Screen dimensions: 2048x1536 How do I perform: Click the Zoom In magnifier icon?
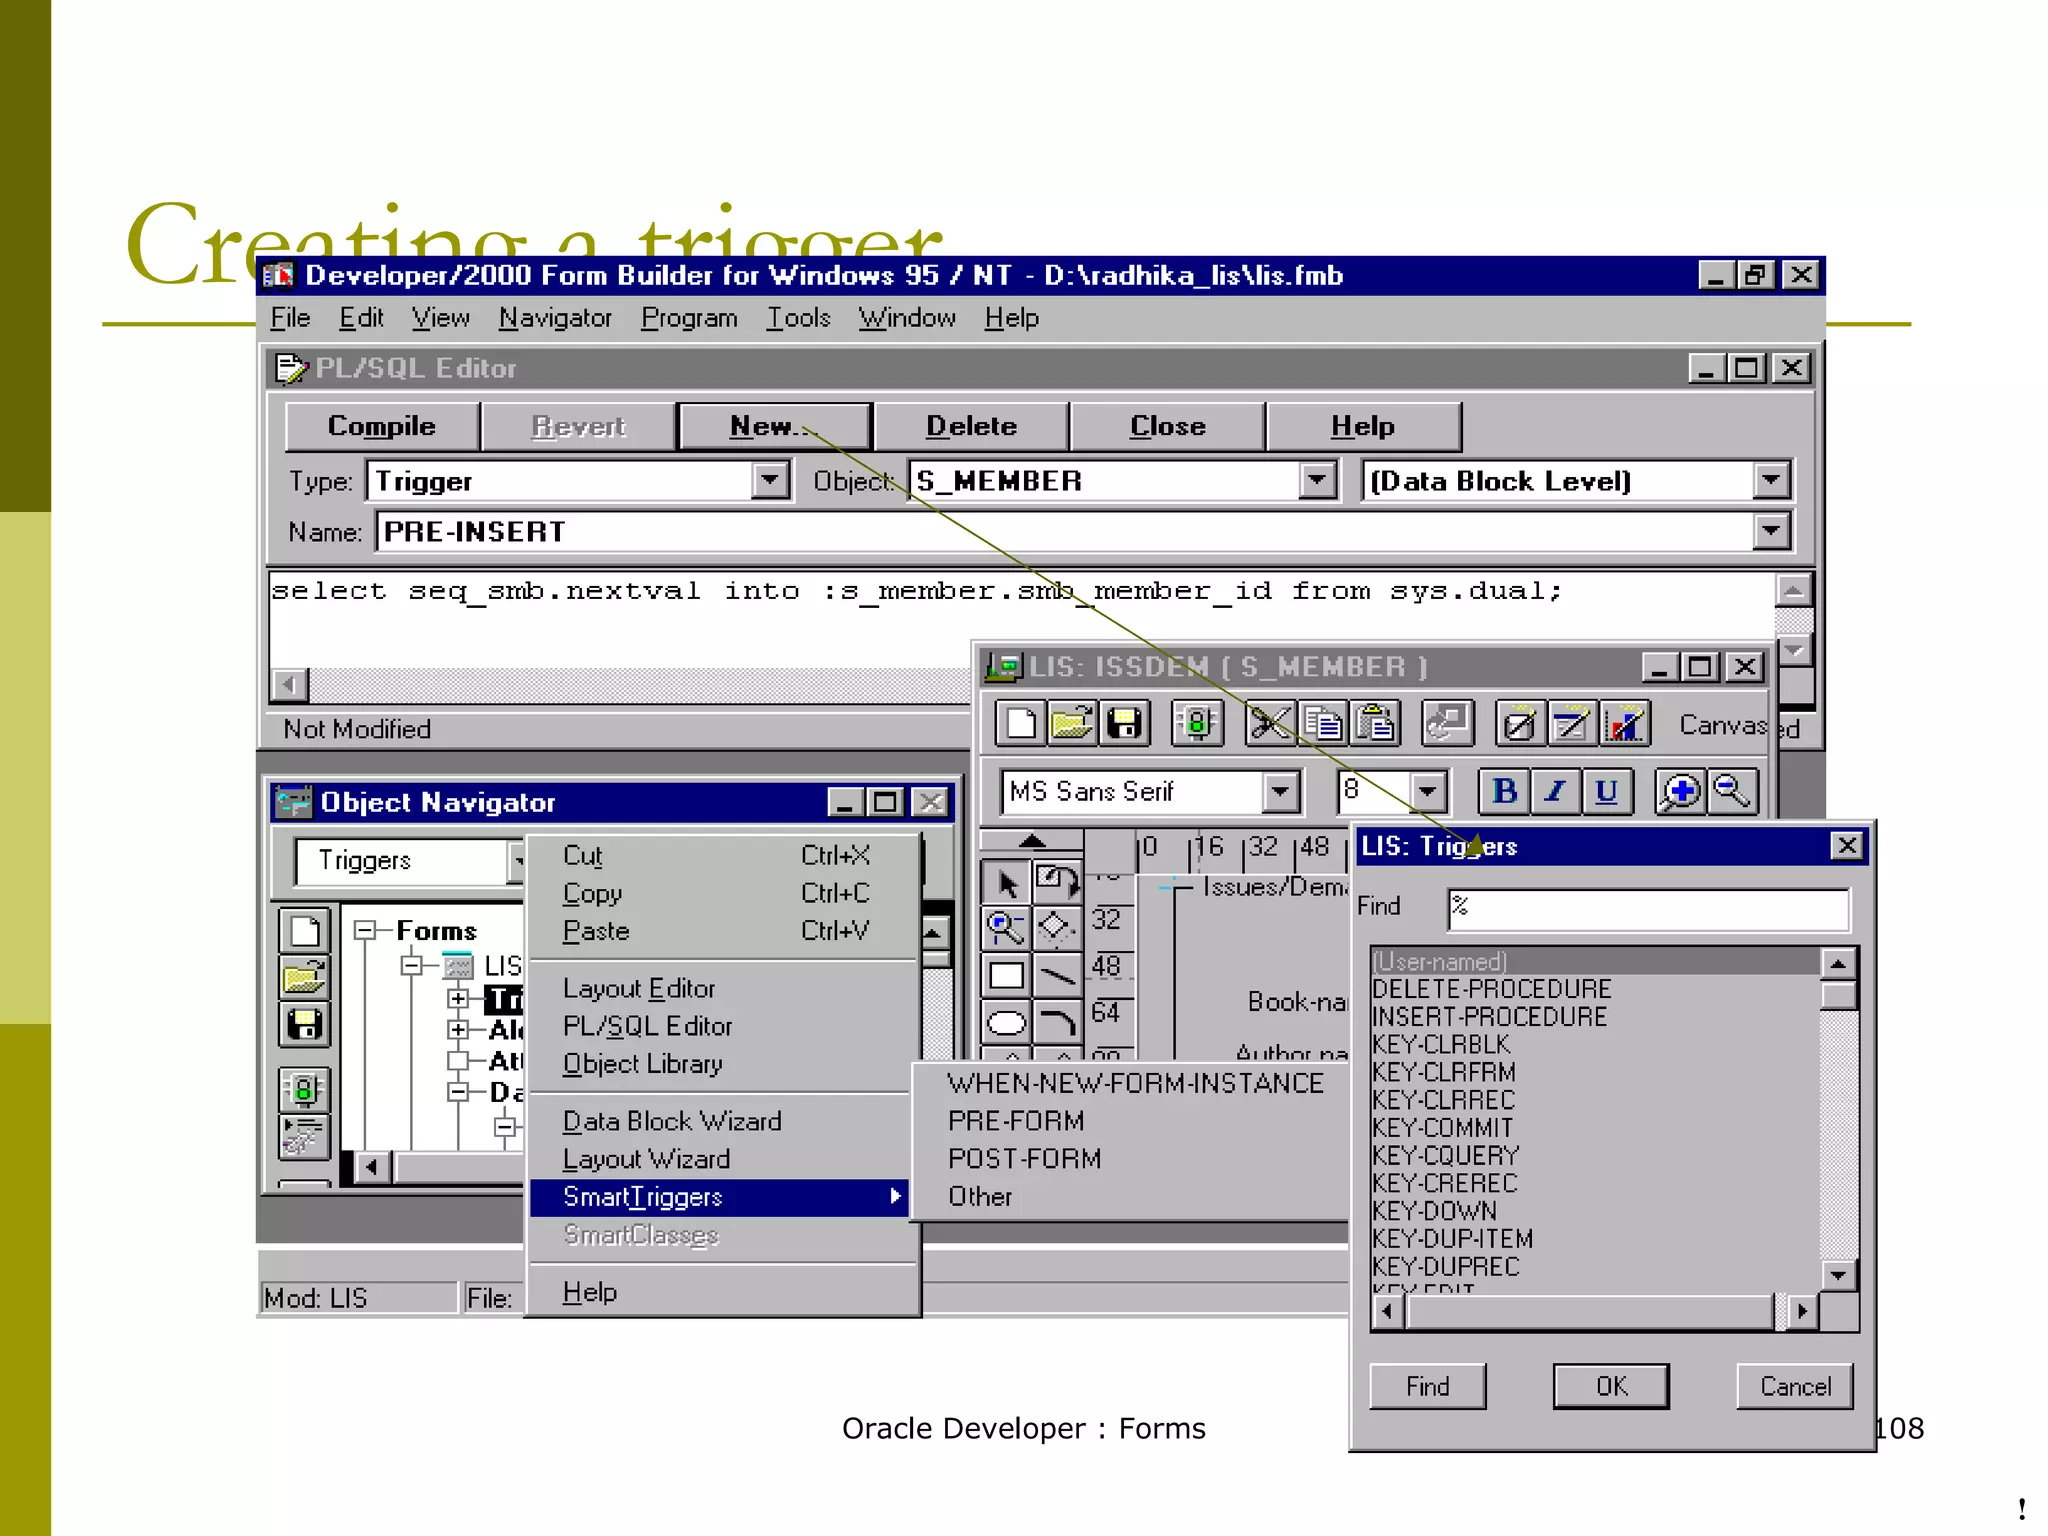[1680, 792]
